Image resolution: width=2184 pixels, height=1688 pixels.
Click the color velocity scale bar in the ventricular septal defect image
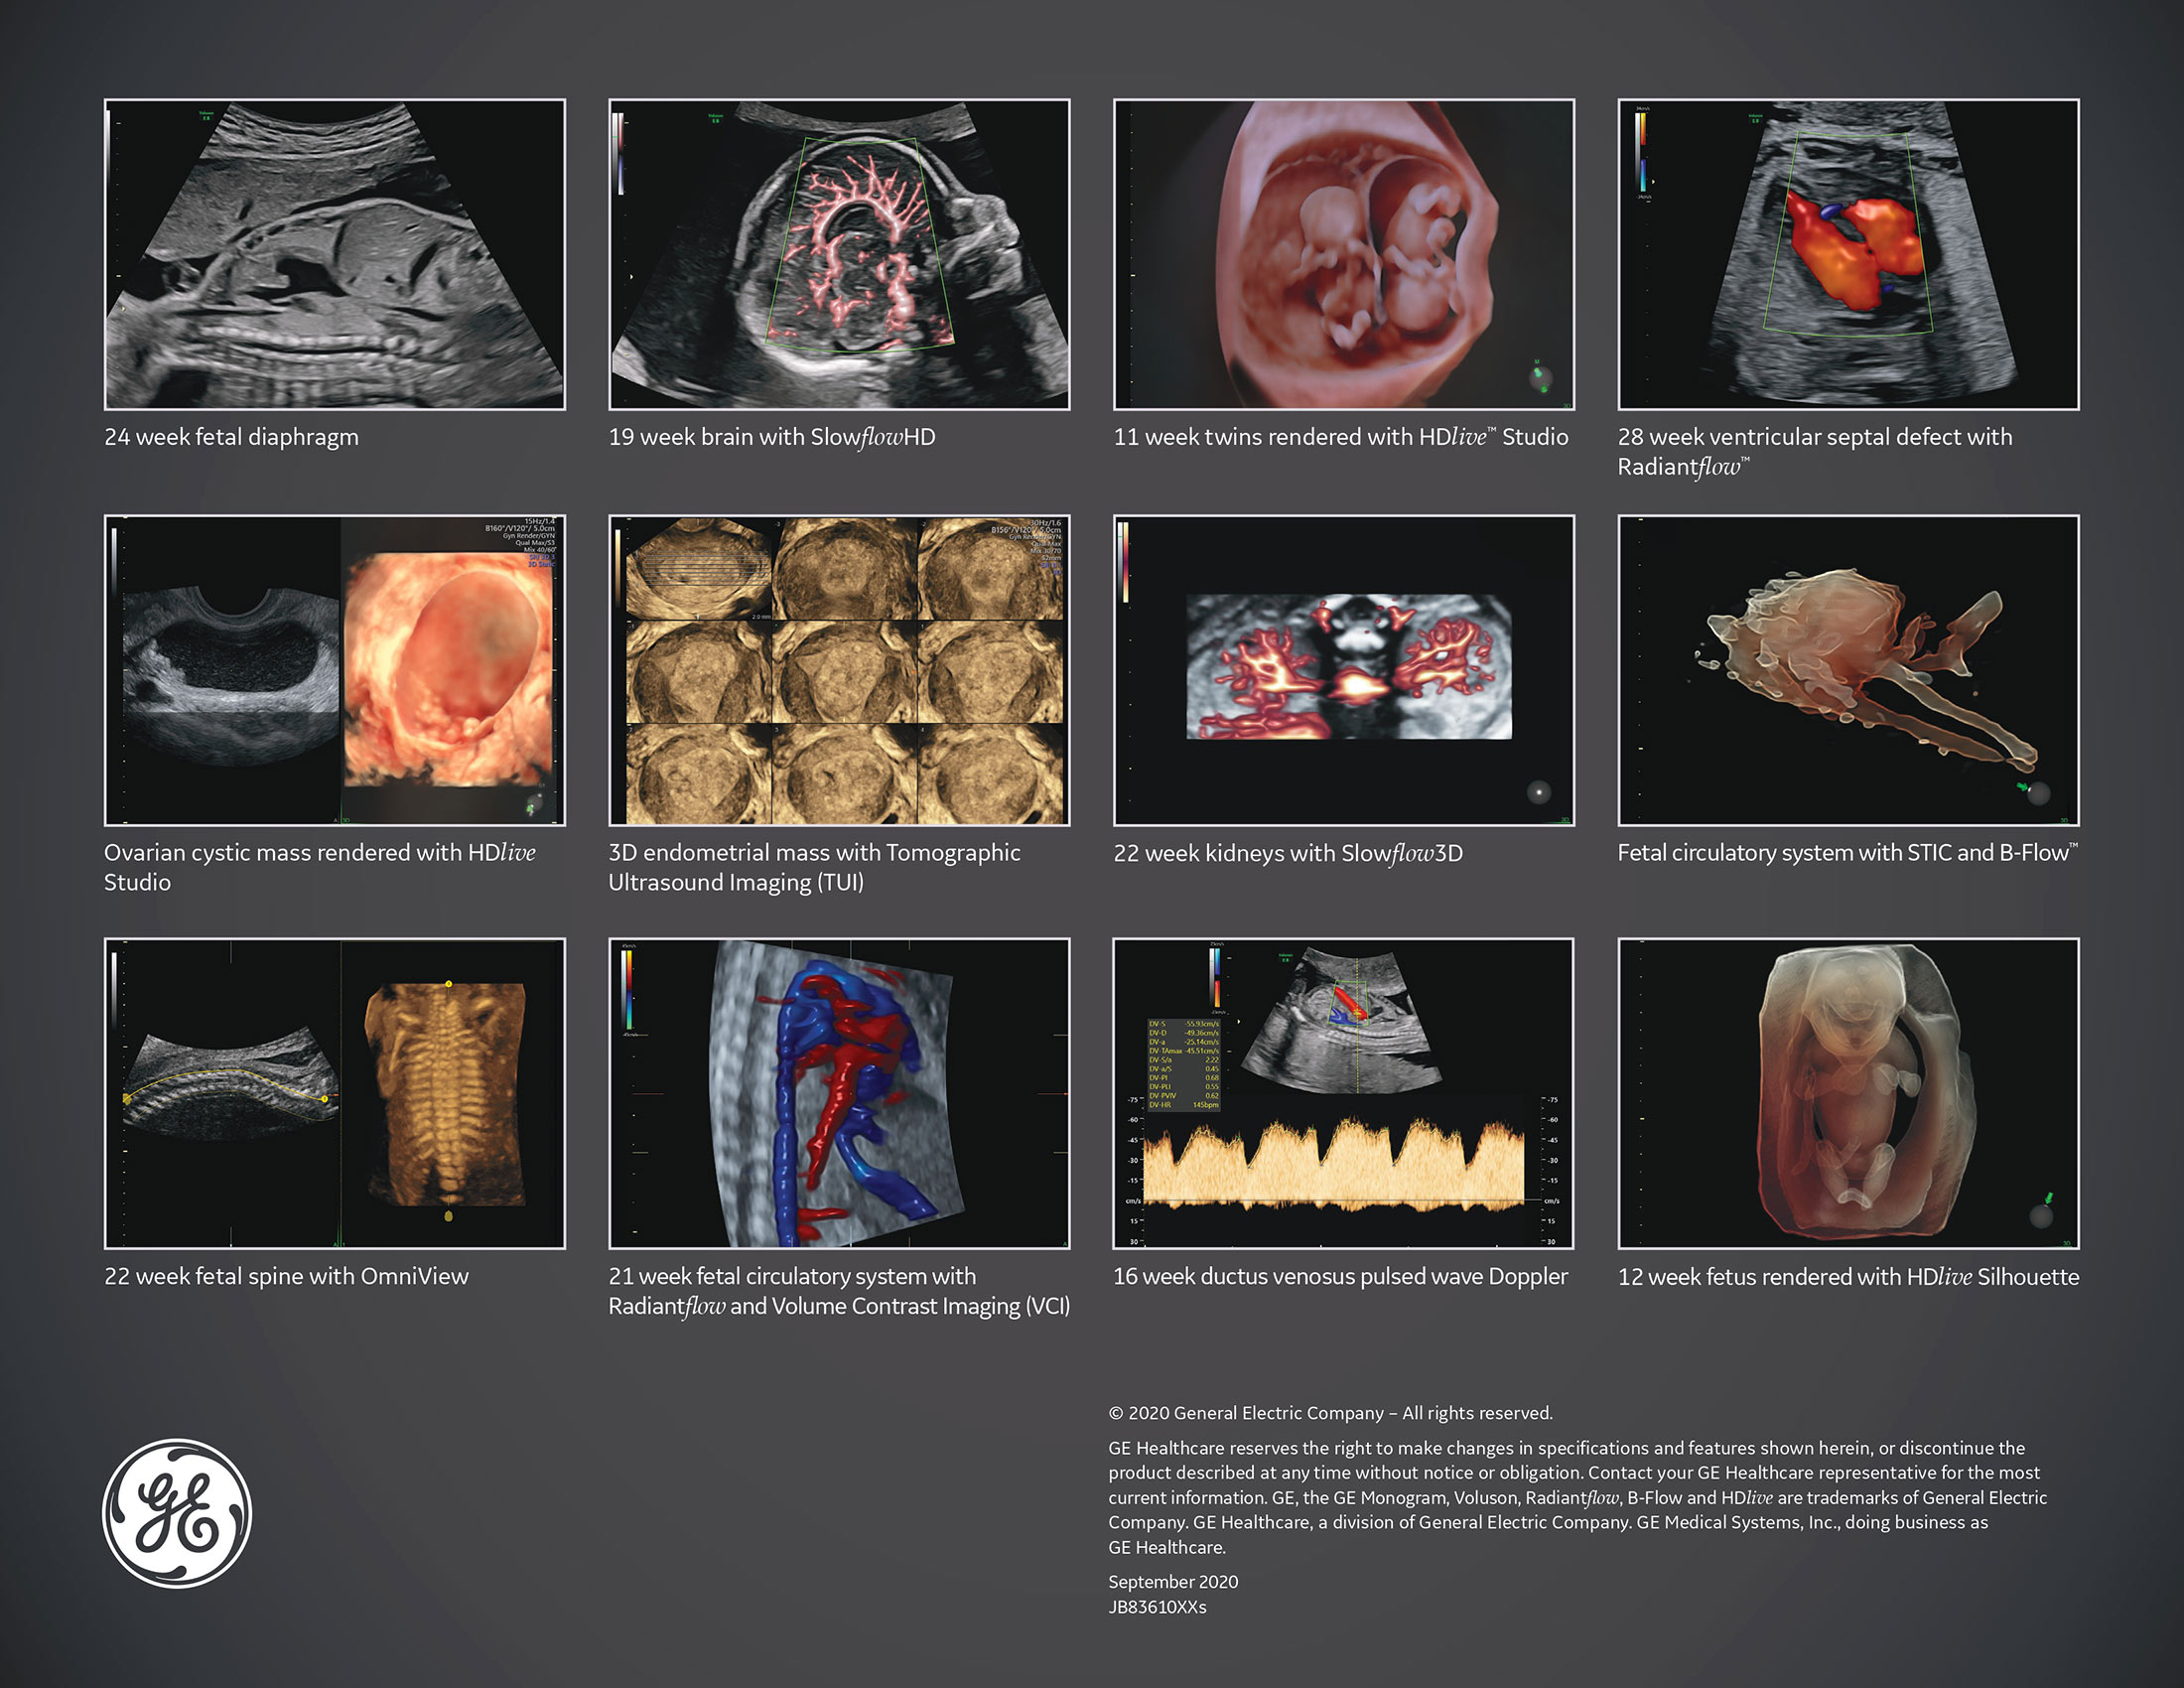tap(1642, 152)
